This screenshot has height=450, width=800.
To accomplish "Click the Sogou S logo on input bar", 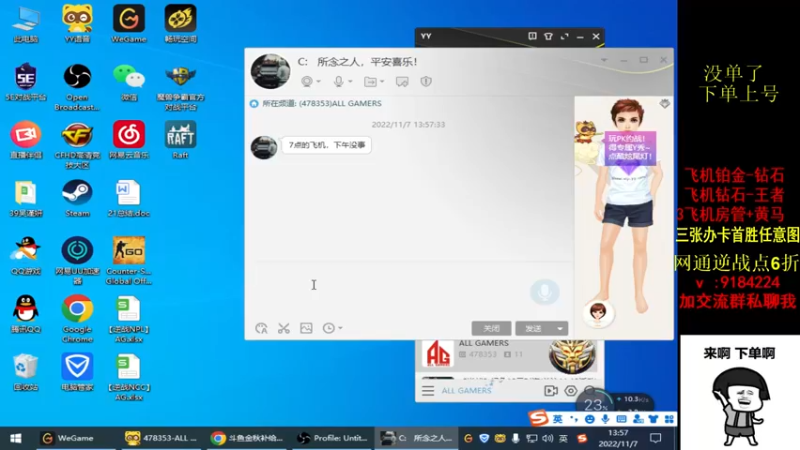I will [539, 418].
